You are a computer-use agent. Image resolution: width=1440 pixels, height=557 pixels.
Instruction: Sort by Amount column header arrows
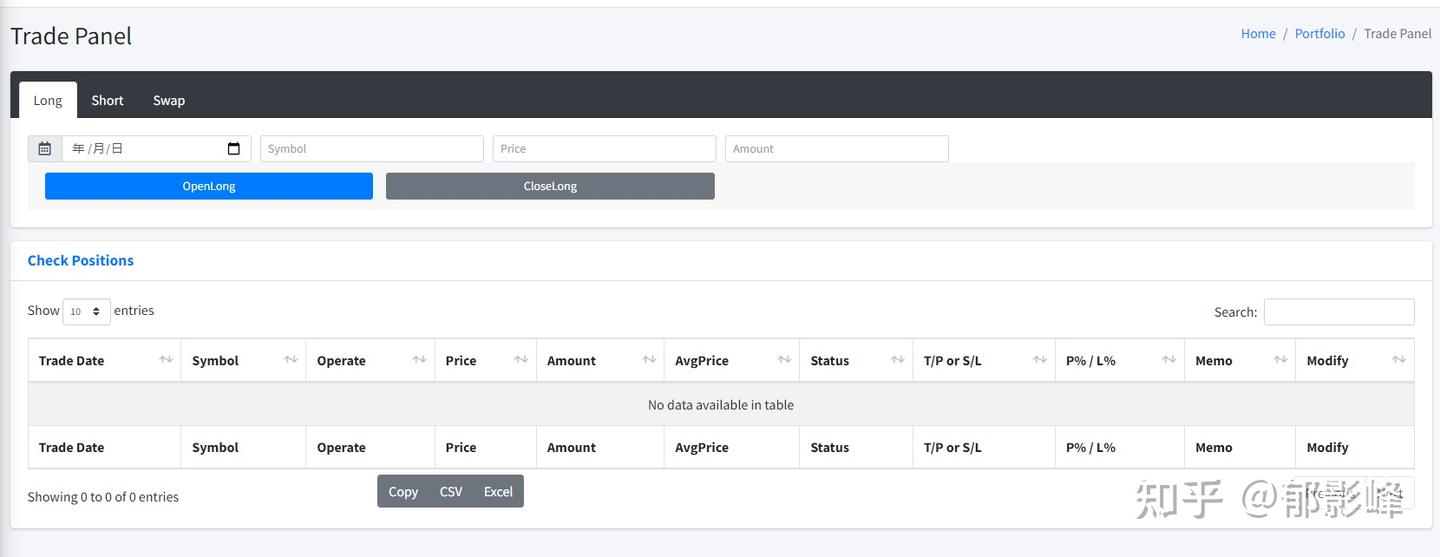[649, 360]
